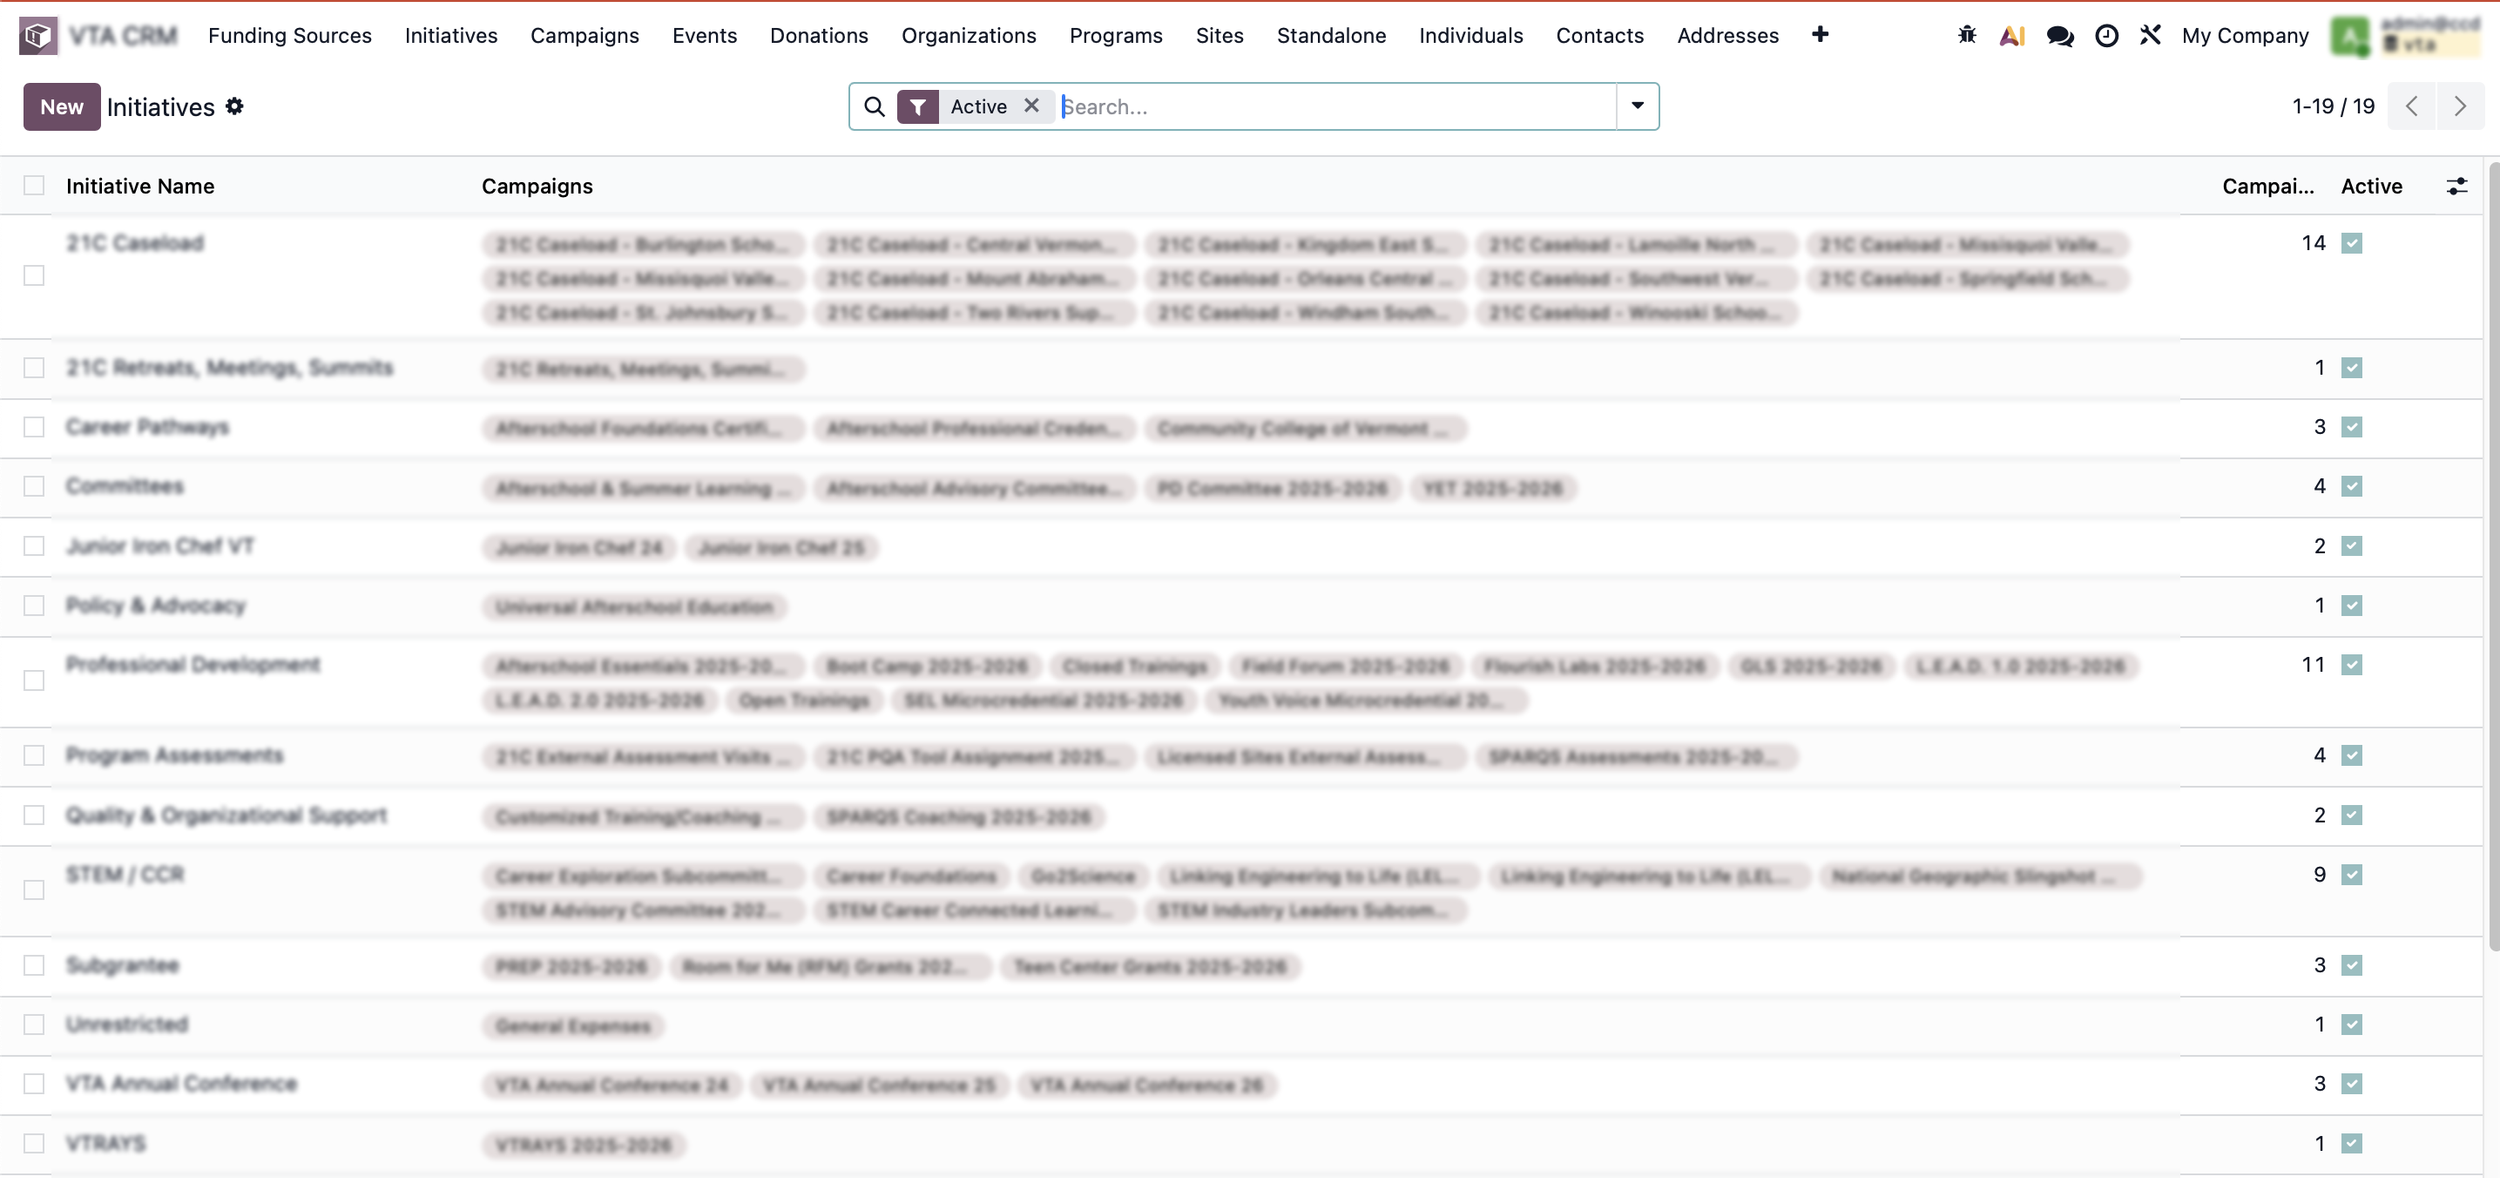Open optional columns adjust icon

pyautogui.click(x=2456, y=187)
